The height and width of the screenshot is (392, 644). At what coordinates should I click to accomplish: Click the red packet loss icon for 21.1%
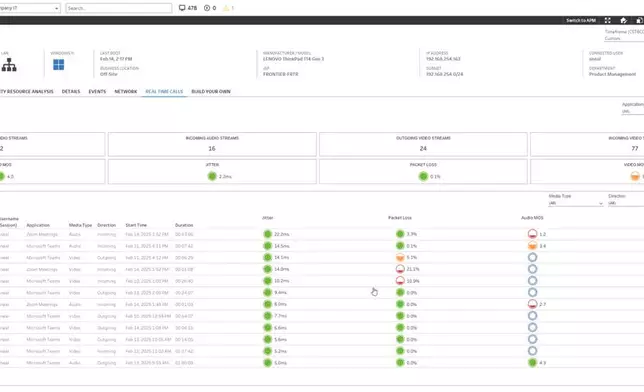tap(400, 269)
